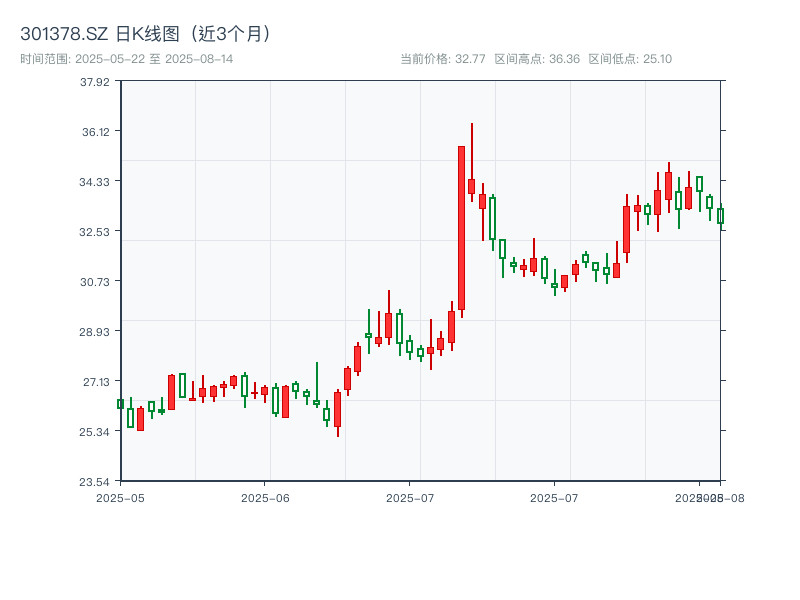Viewport: 800px width, 600px height.
Task: Click the 2025-06 x-axis label
Action: click(266, 496)
